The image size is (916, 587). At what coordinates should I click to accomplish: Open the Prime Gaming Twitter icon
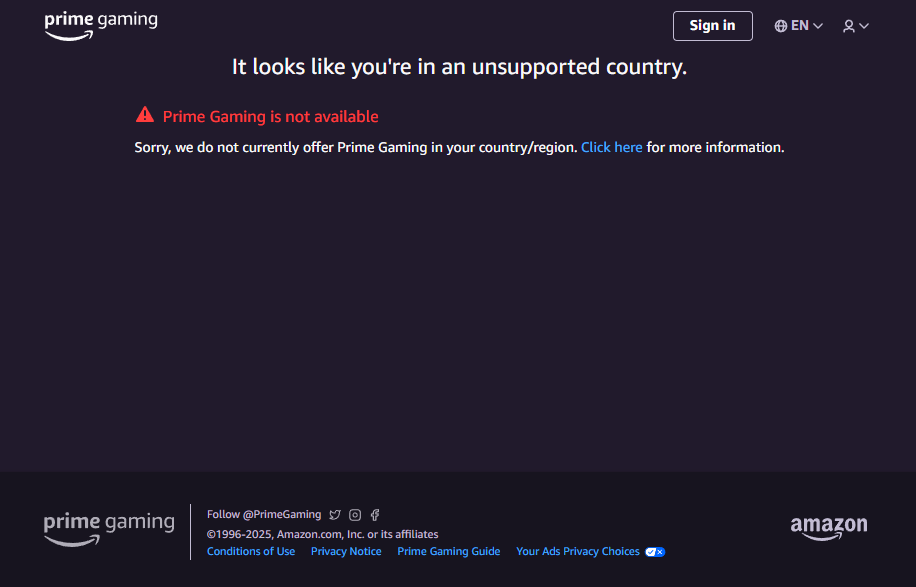(x=335, y=515)
